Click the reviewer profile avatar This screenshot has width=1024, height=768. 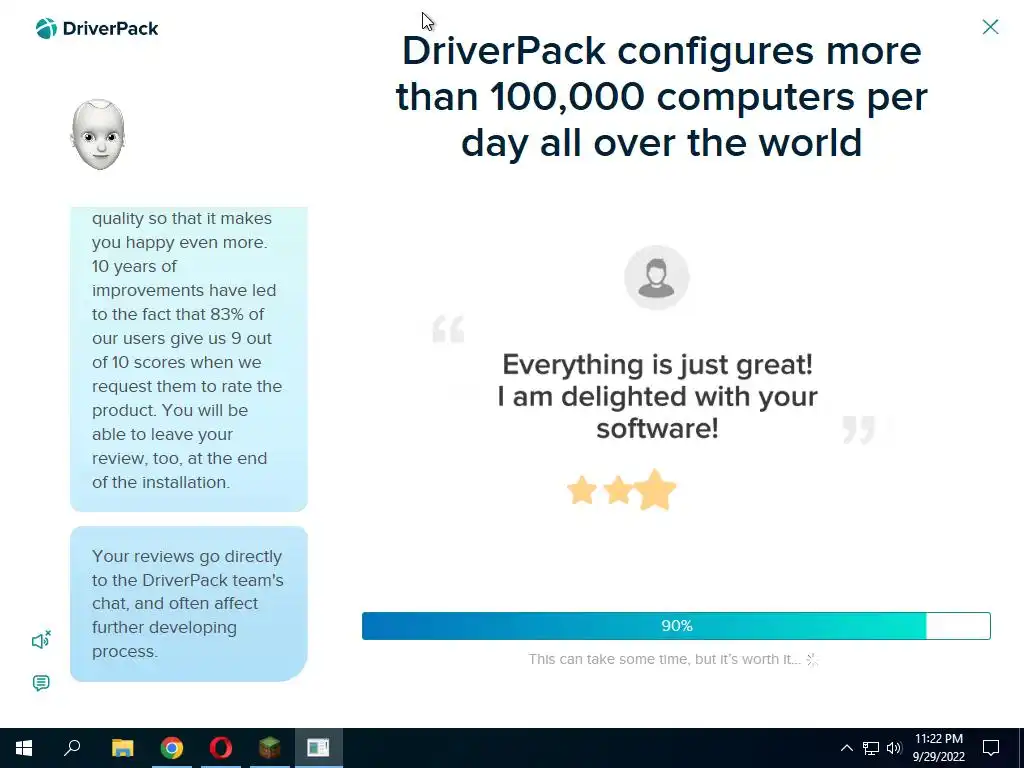[656, 278]
